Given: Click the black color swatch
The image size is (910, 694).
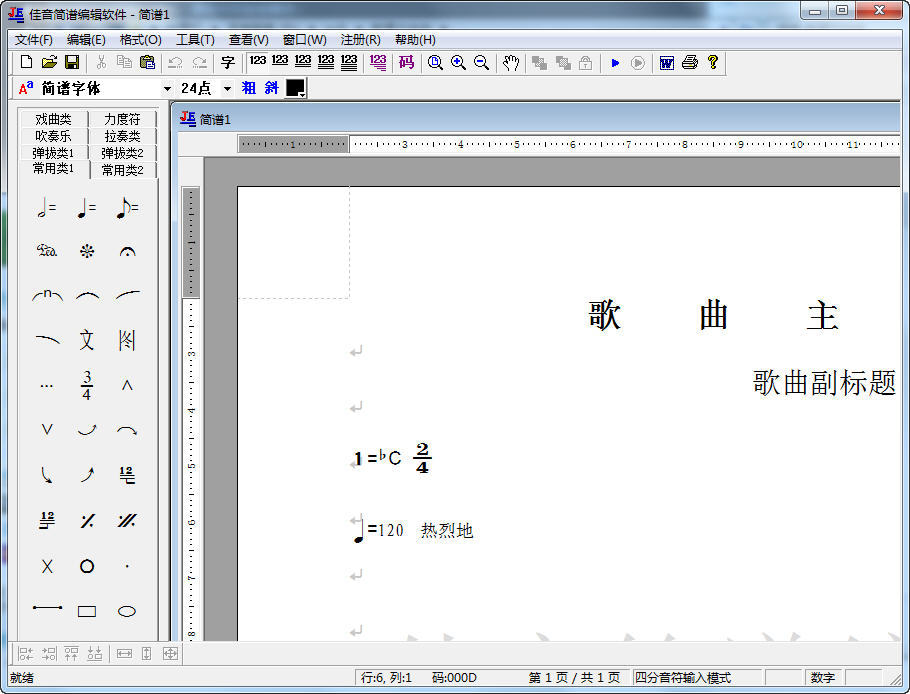Looking at the screenshot, I should (x=291, y=88).
